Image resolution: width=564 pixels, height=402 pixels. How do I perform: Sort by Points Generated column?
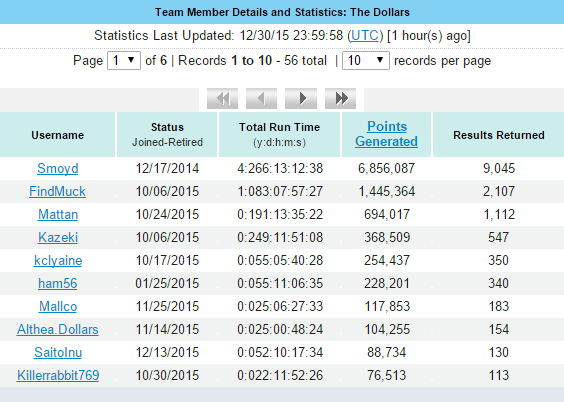point(386,134)
